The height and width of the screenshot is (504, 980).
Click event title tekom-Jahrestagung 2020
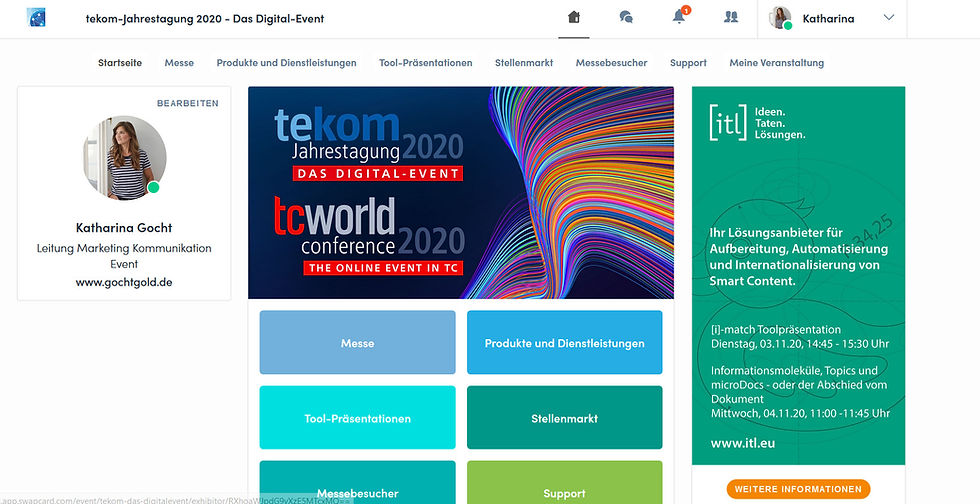pyautogui.click(x=205, y=19)
